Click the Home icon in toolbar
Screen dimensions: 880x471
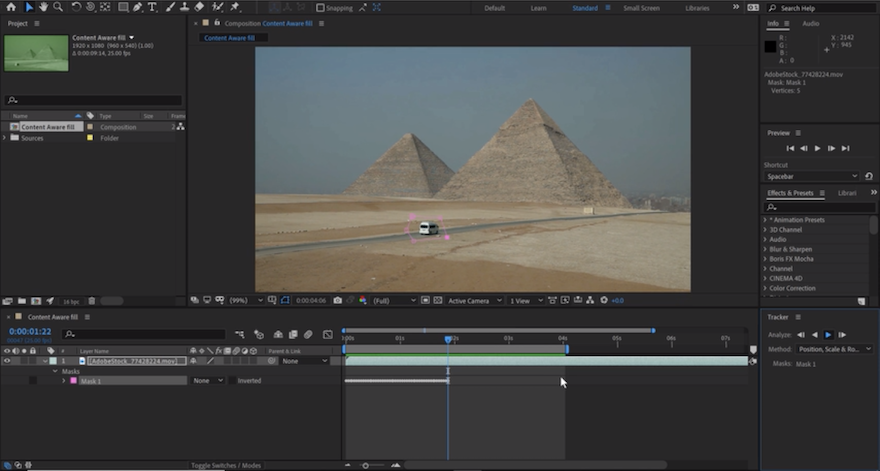tap(11, 7)
